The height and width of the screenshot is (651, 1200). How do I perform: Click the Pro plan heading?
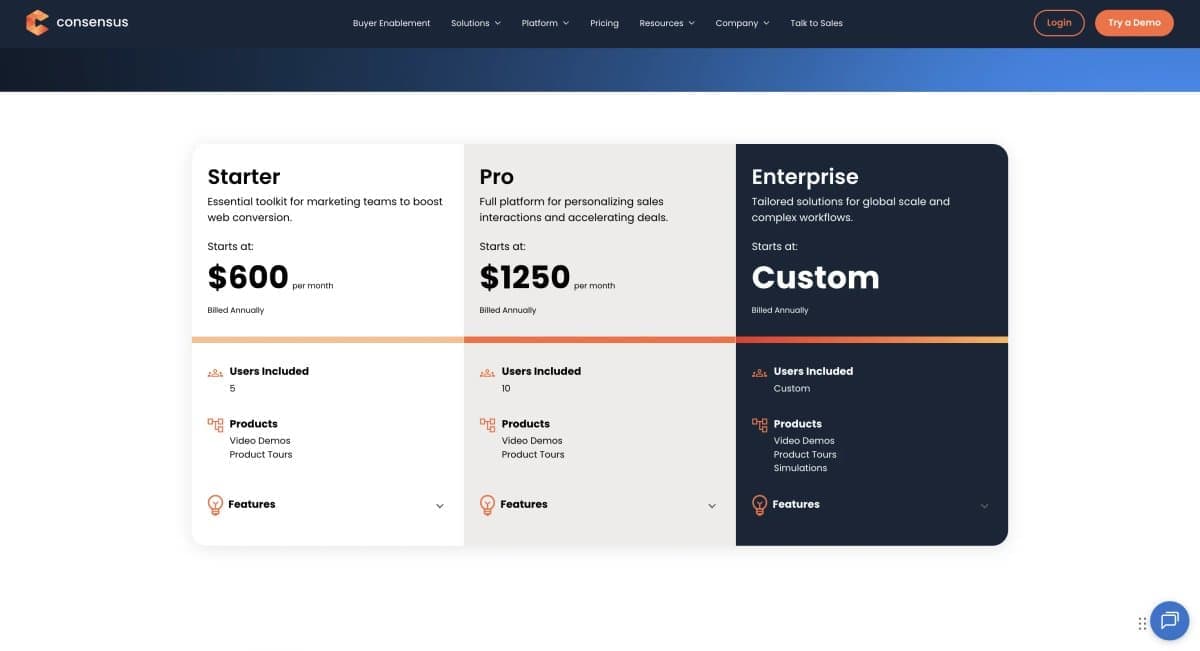tap(497, 177)
